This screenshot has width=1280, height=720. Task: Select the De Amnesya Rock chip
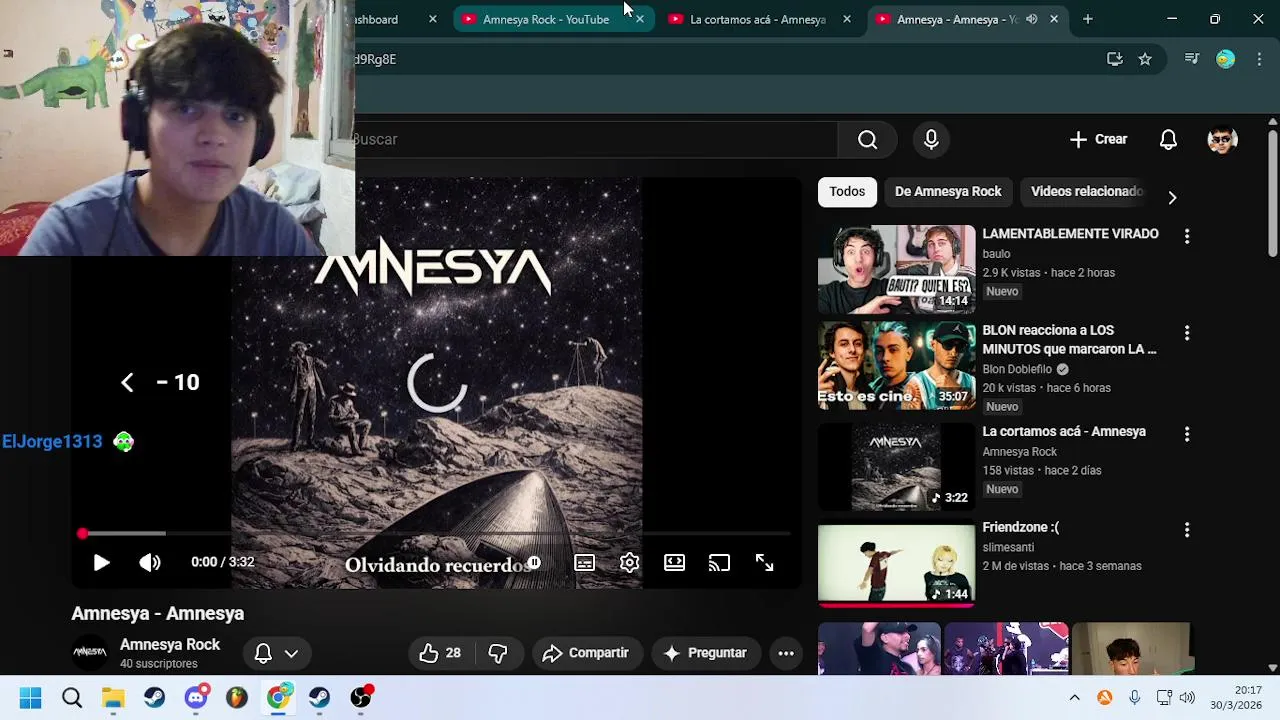click(x=948, y=192)
